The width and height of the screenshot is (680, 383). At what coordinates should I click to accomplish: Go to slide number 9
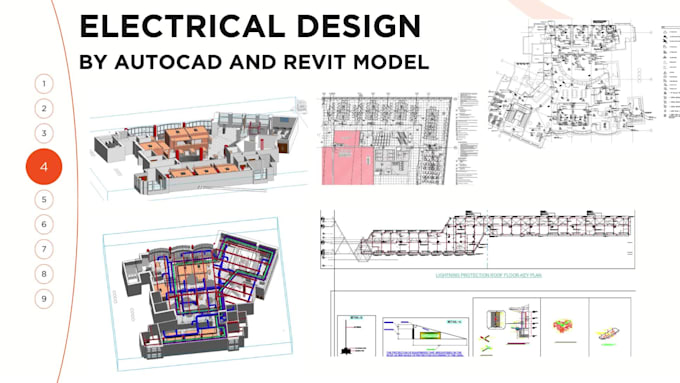tap(44, 299)
